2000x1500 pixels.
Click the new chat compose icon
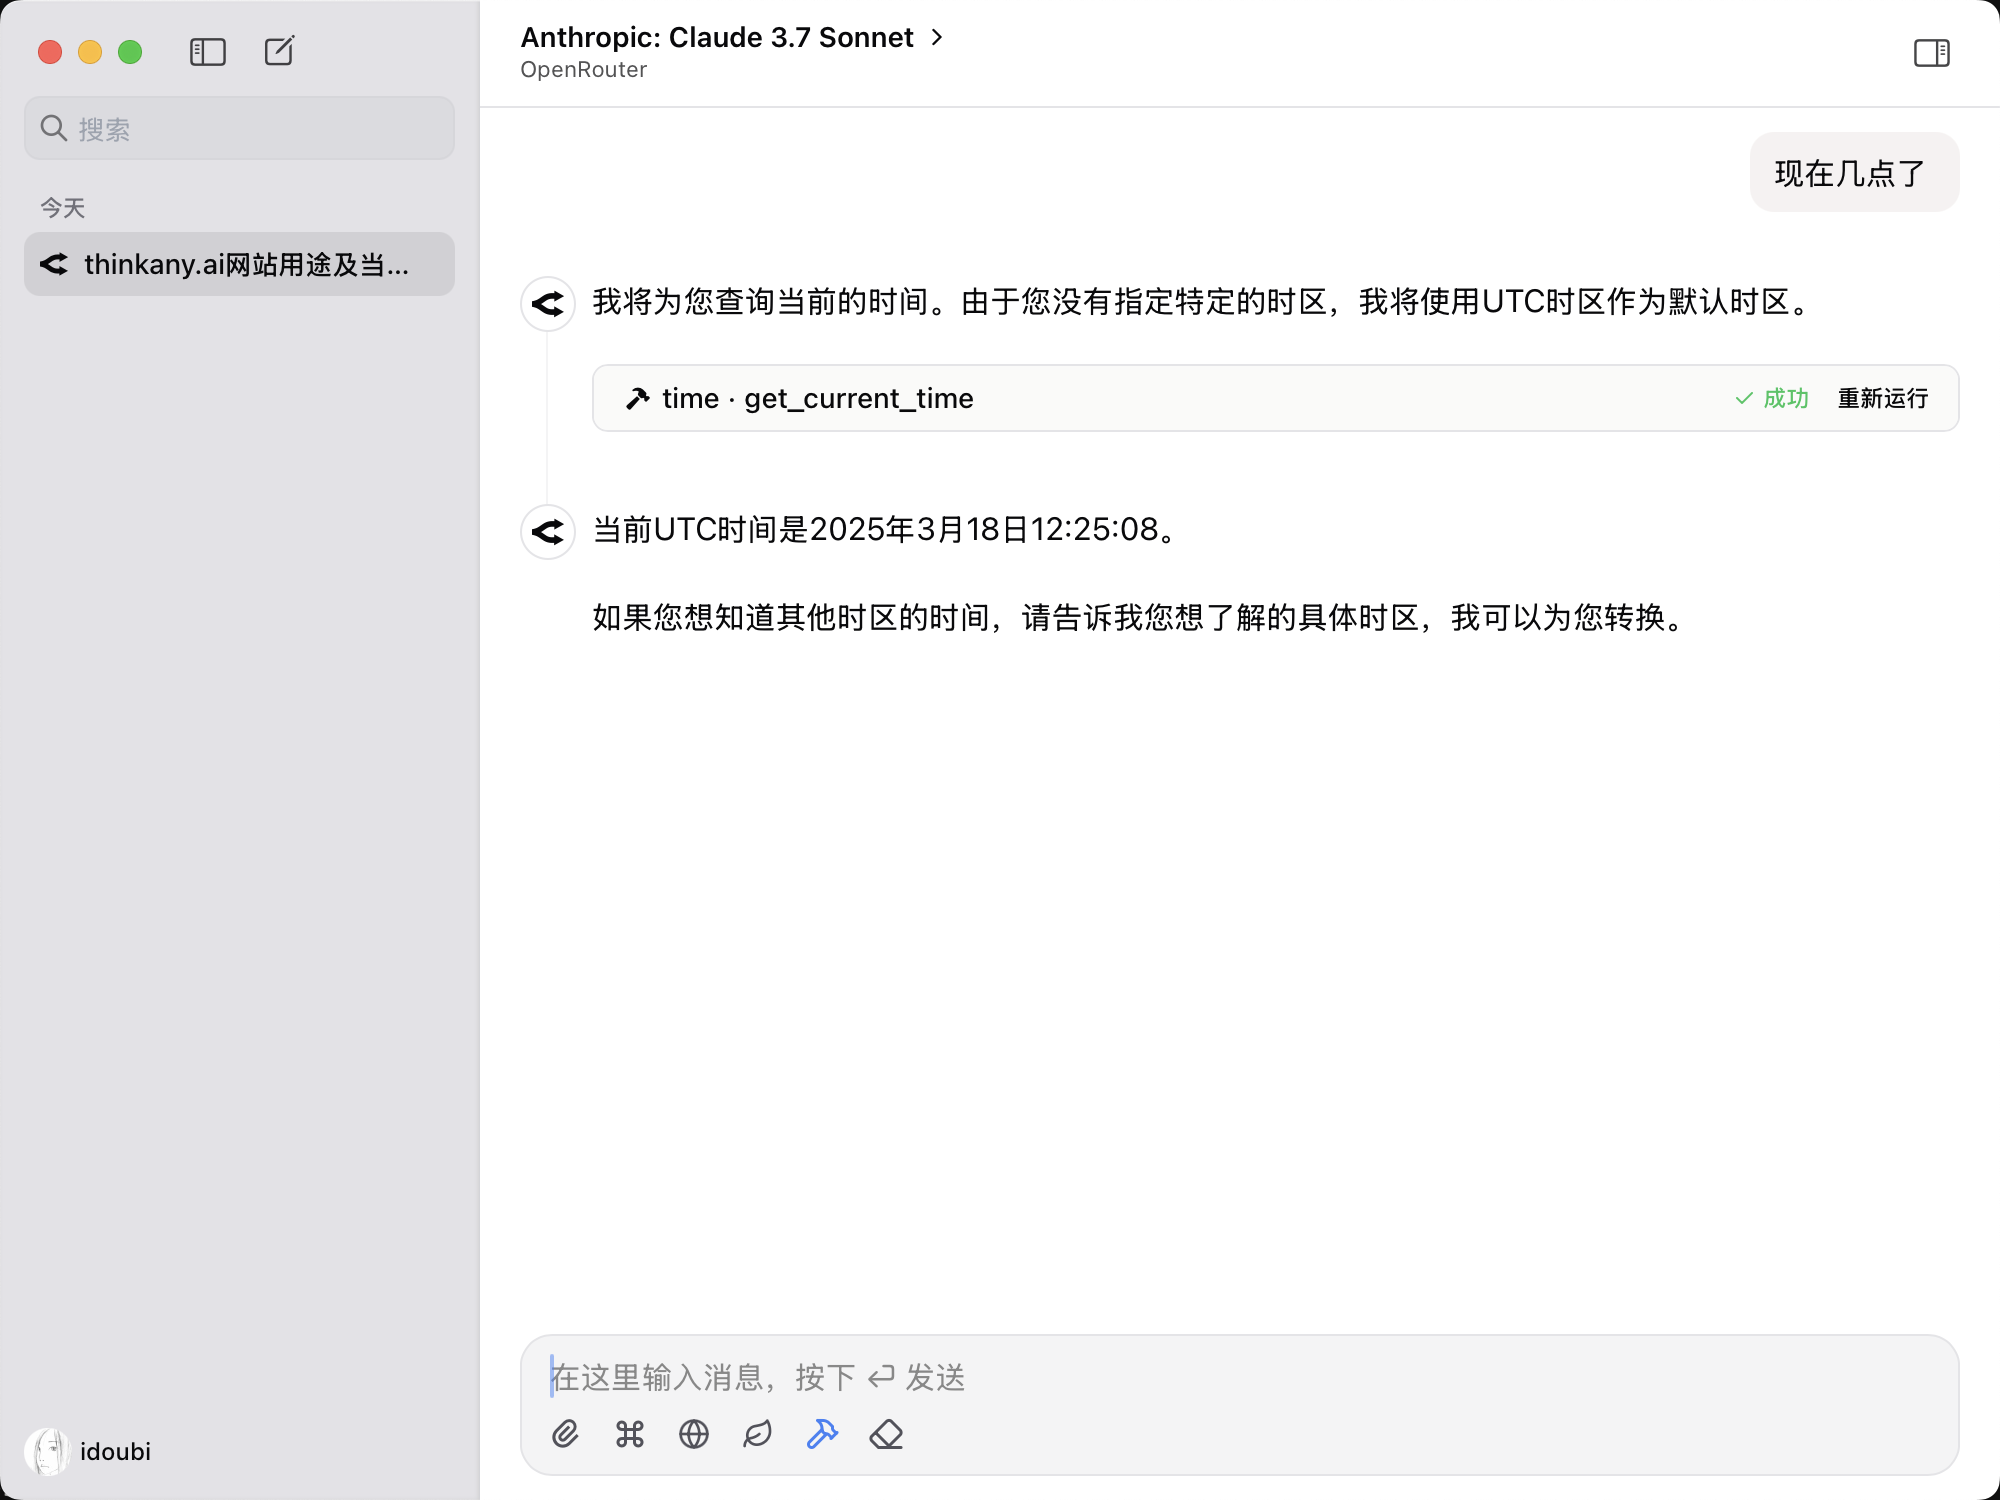pos(279,51)
